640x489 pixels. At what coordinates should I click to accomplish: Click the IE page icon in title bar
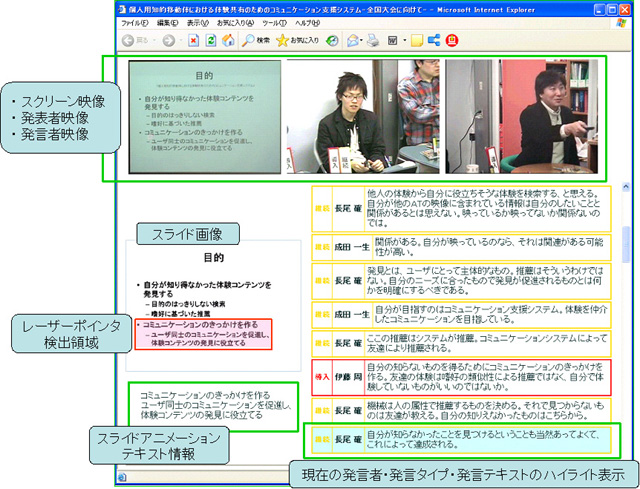pos(122,9)
